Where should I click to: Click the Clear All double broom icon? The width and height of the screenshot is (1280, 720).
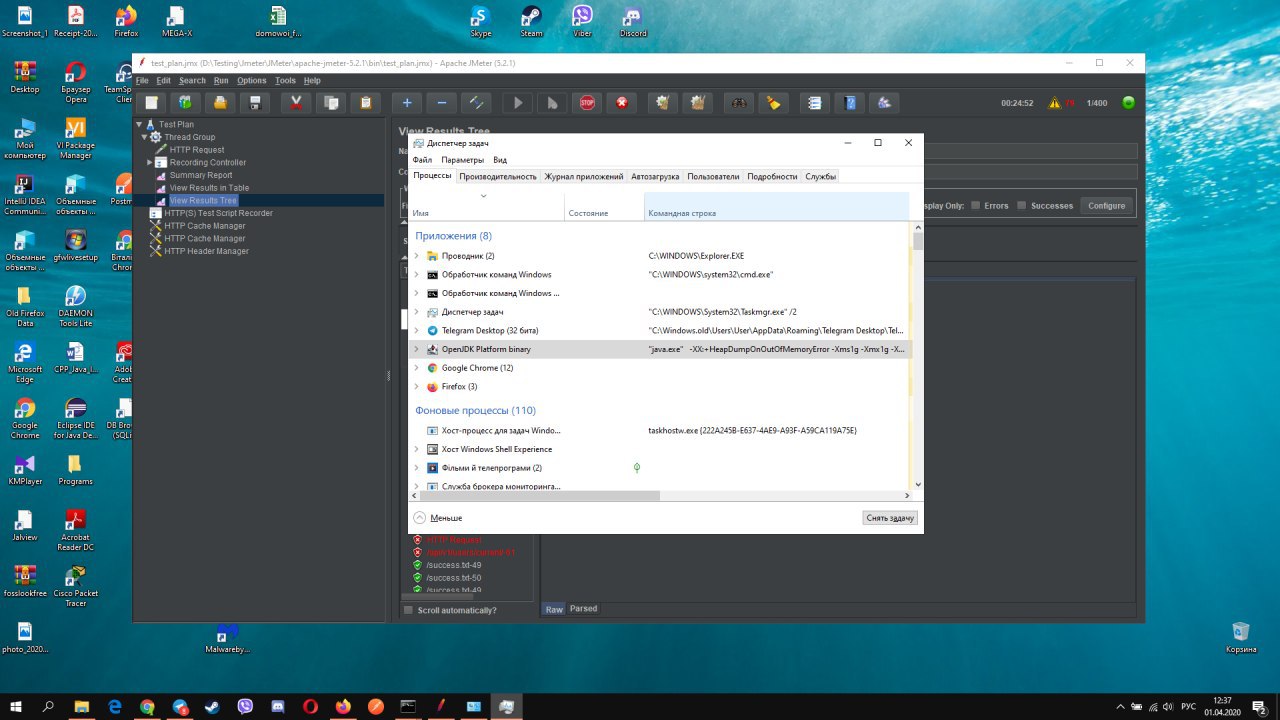697,102
